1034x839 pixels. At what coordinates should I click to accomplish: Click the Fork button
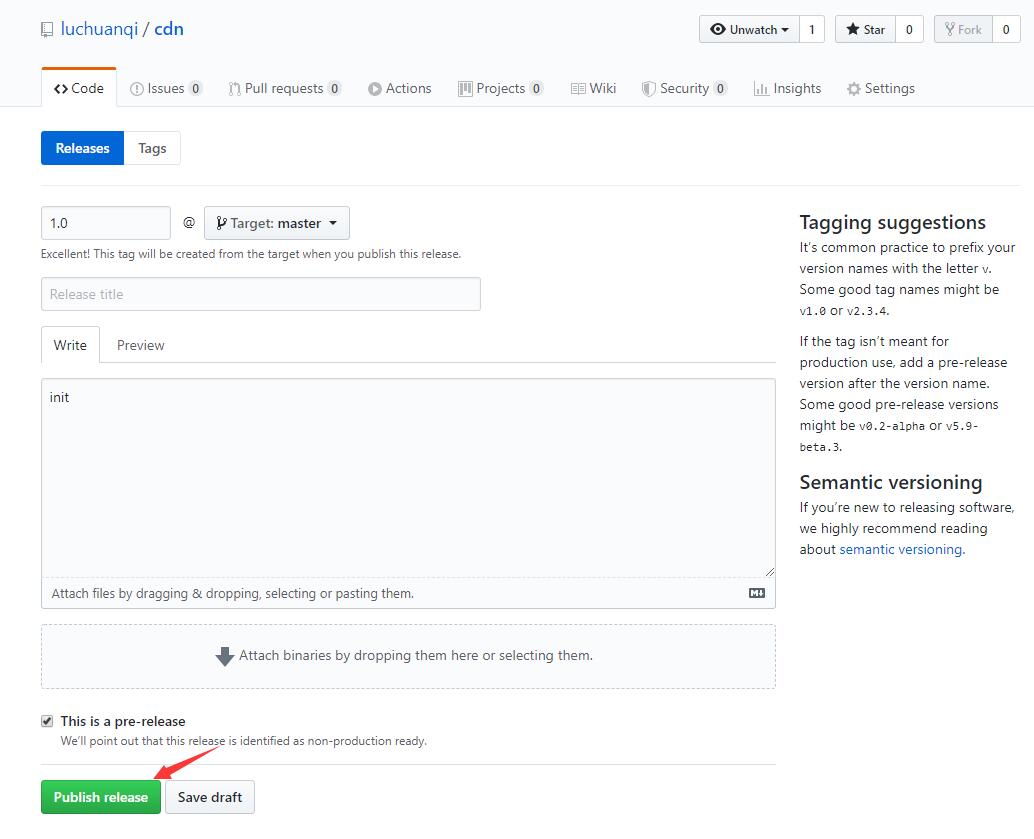(x=963, y=29)
